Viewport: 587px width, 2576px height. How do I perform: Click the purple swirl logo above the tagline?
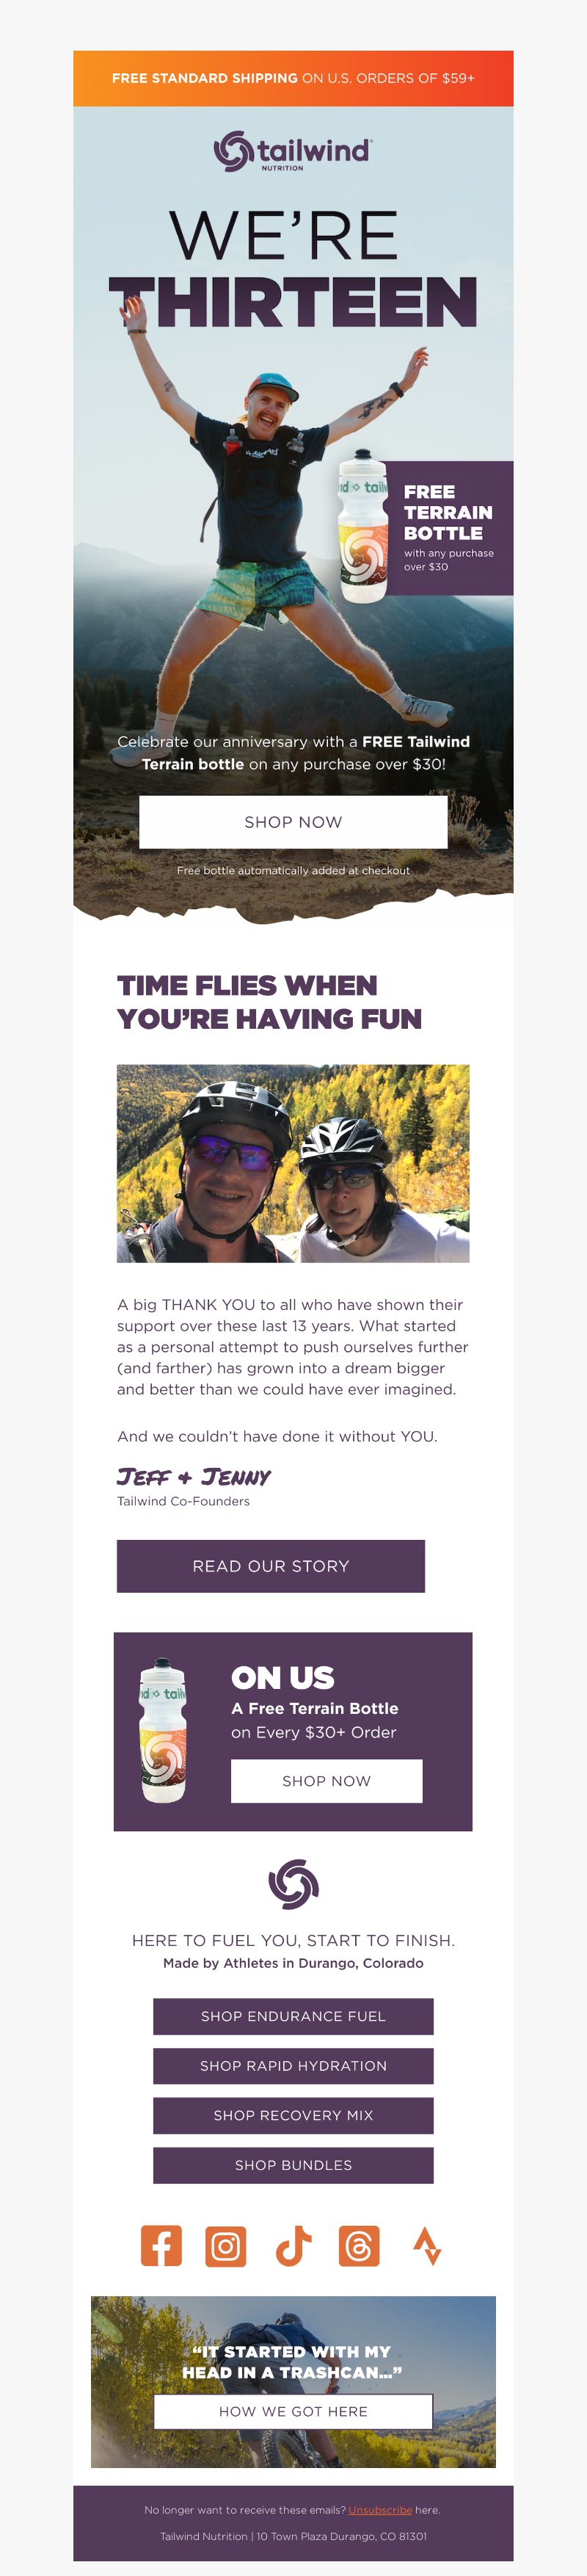pyautogui.click(x=293, y=1883)
